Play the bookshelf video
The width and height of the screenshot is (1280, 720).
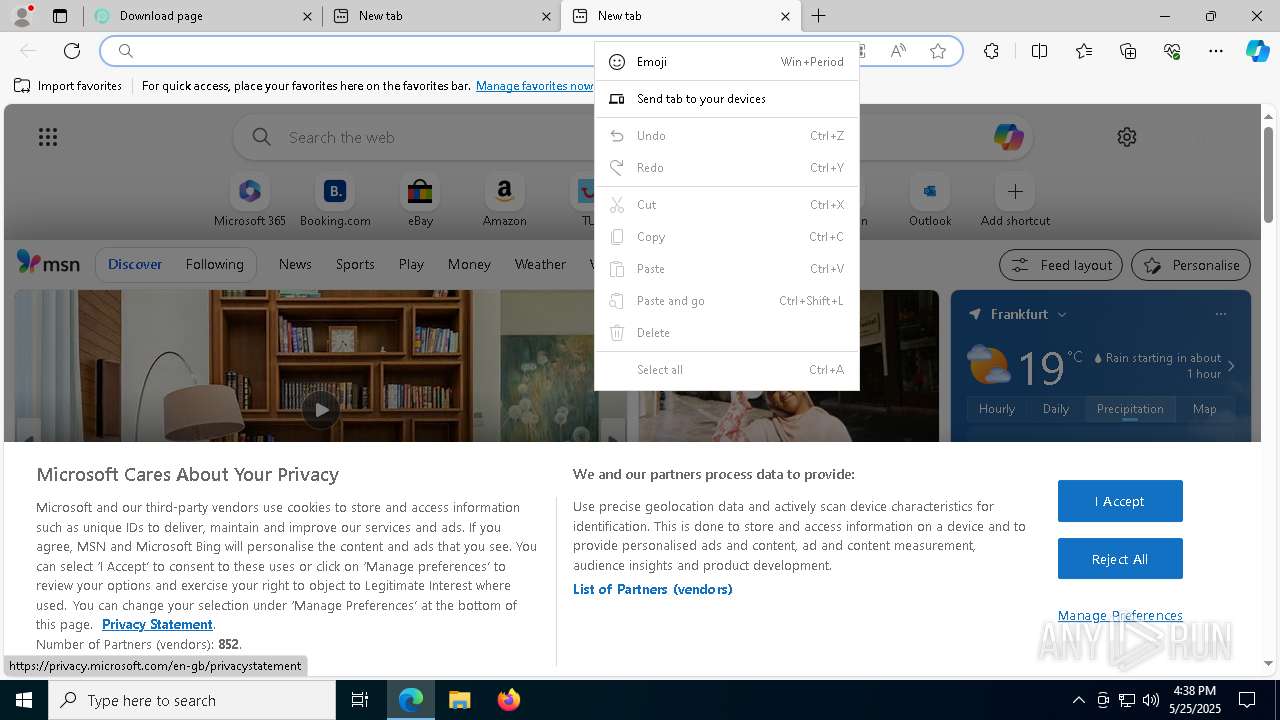320,409
